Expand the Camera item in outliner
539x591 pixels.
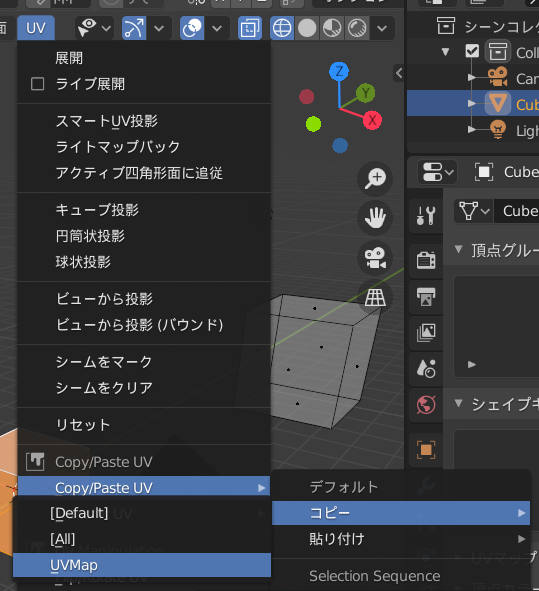(471, 77)
